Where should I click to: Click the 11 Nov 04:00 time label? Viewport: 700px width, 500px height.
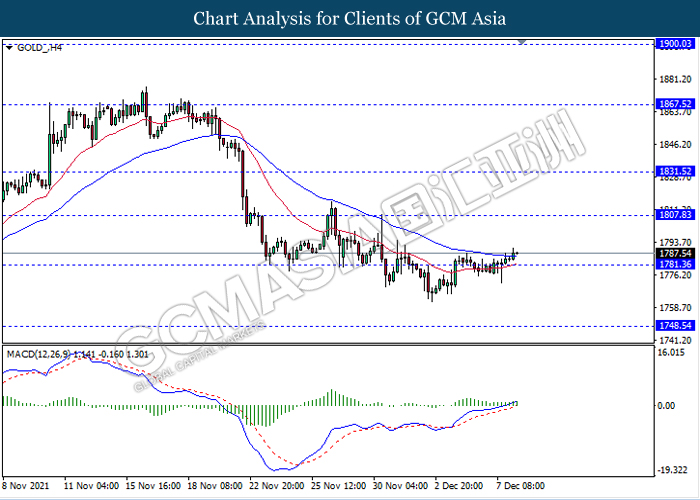[91, 485]
